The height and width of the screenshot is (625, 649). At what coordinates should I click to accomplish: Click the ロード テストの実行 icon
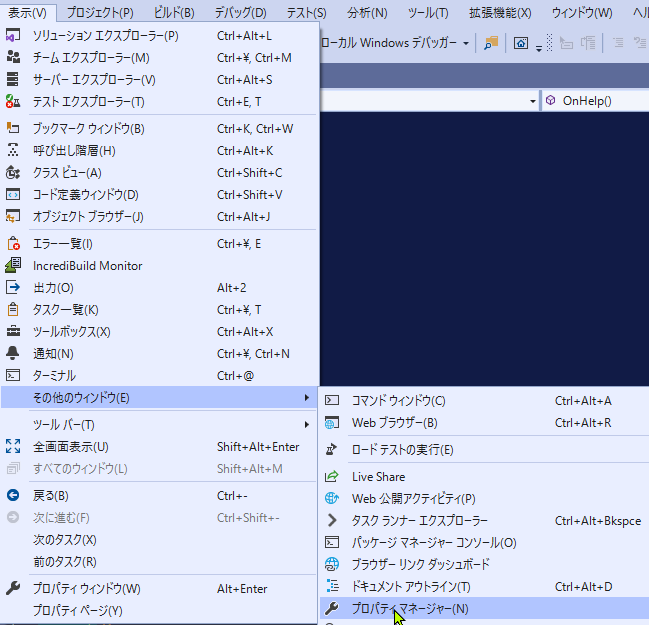point(332,450)
